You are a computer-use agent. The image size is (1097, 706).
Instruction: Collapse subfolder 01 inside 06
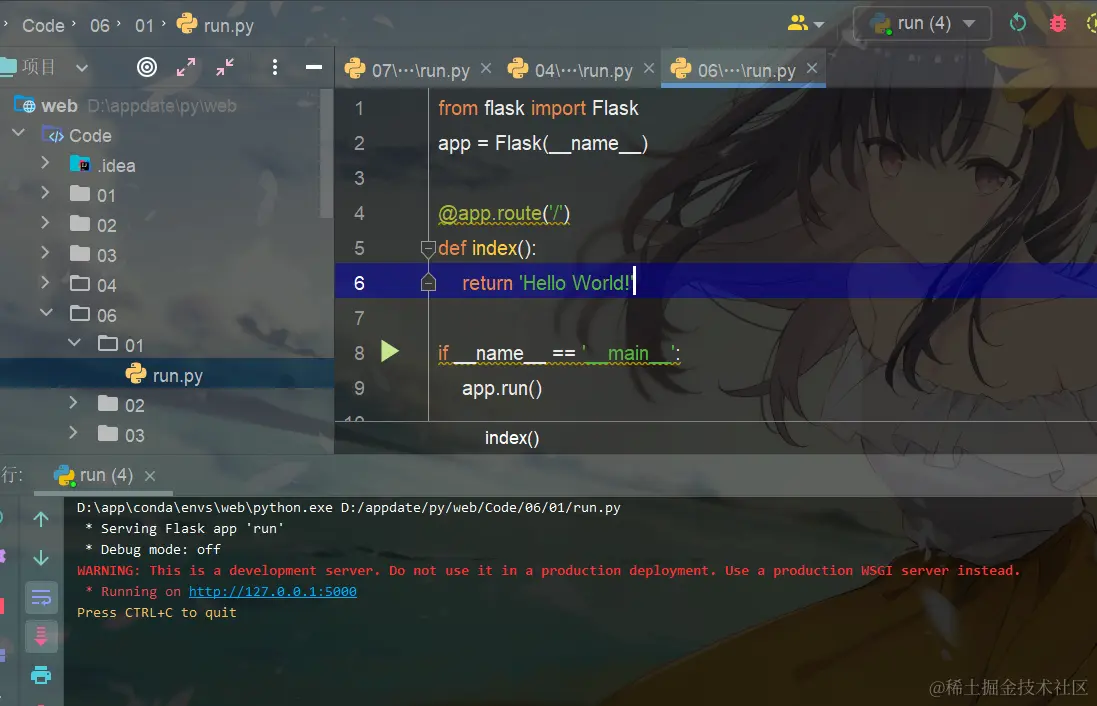[x=74, y=343]
